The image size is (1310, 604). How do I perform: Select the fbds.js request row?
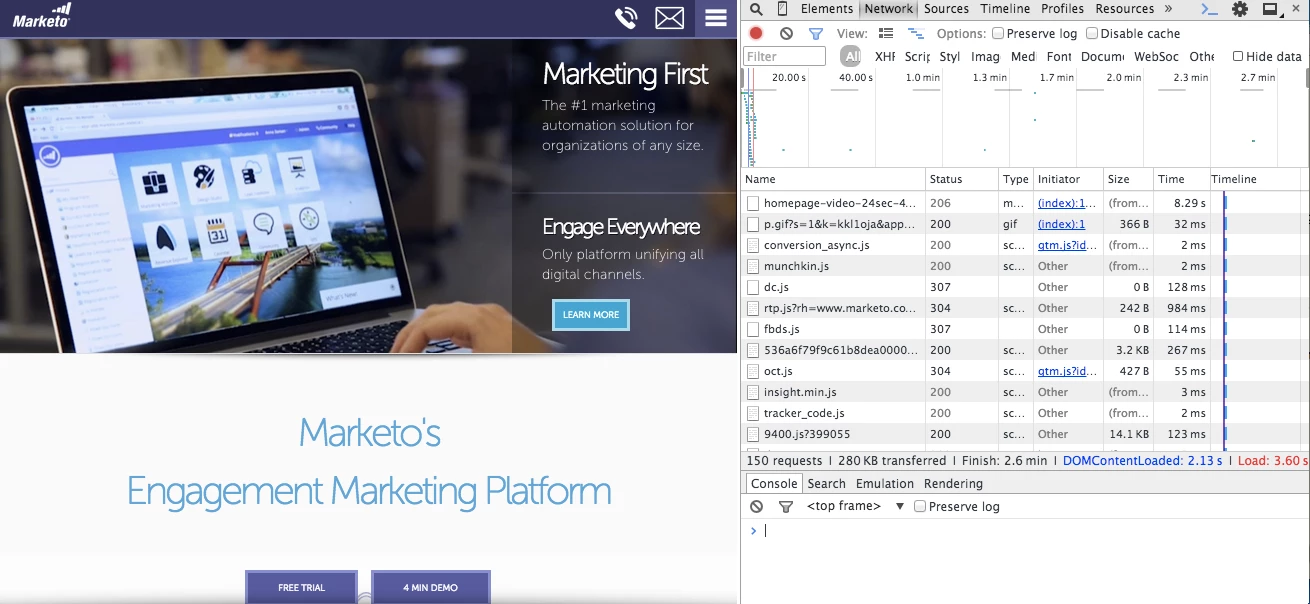point(1025,329)
